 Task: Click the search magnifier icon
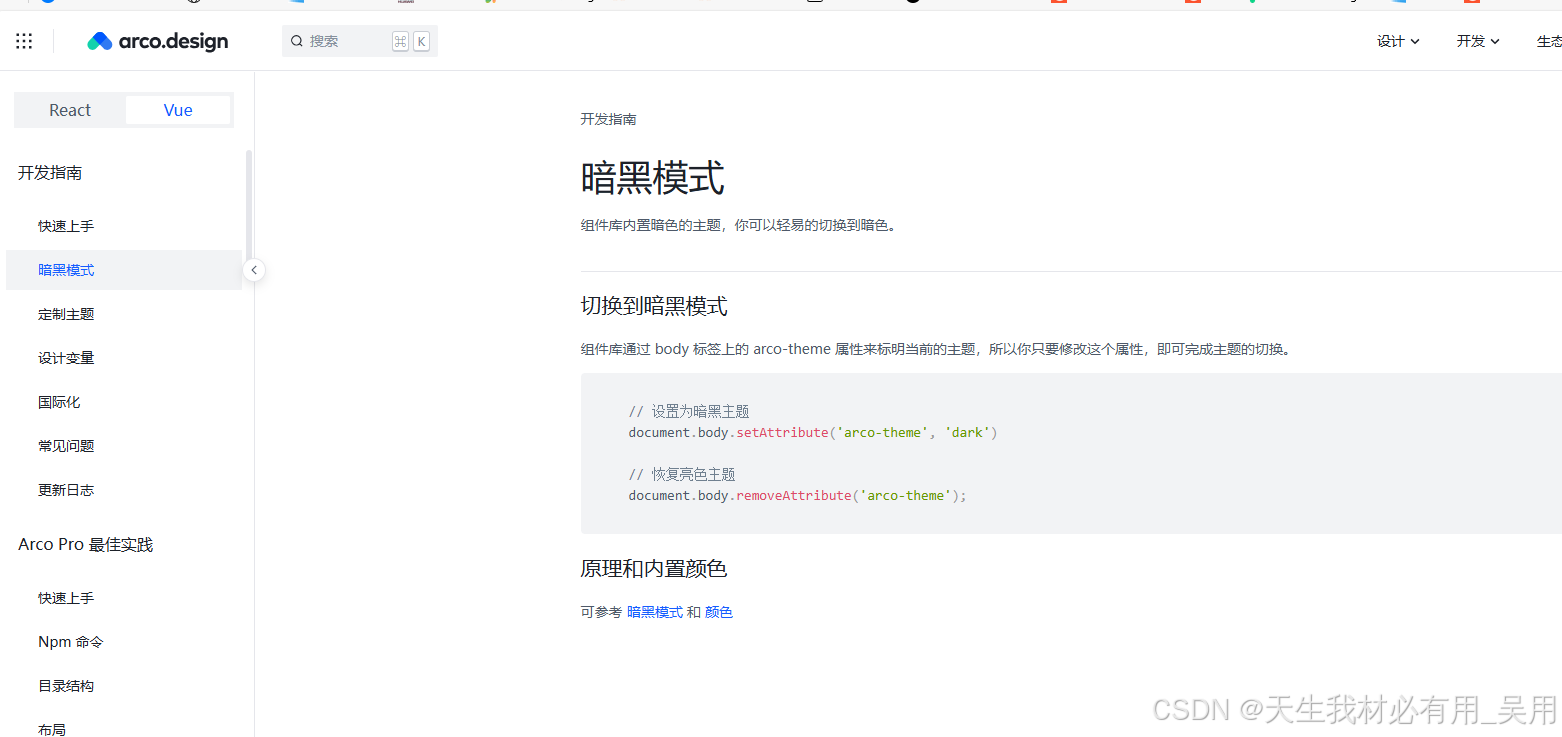(296, 41)
